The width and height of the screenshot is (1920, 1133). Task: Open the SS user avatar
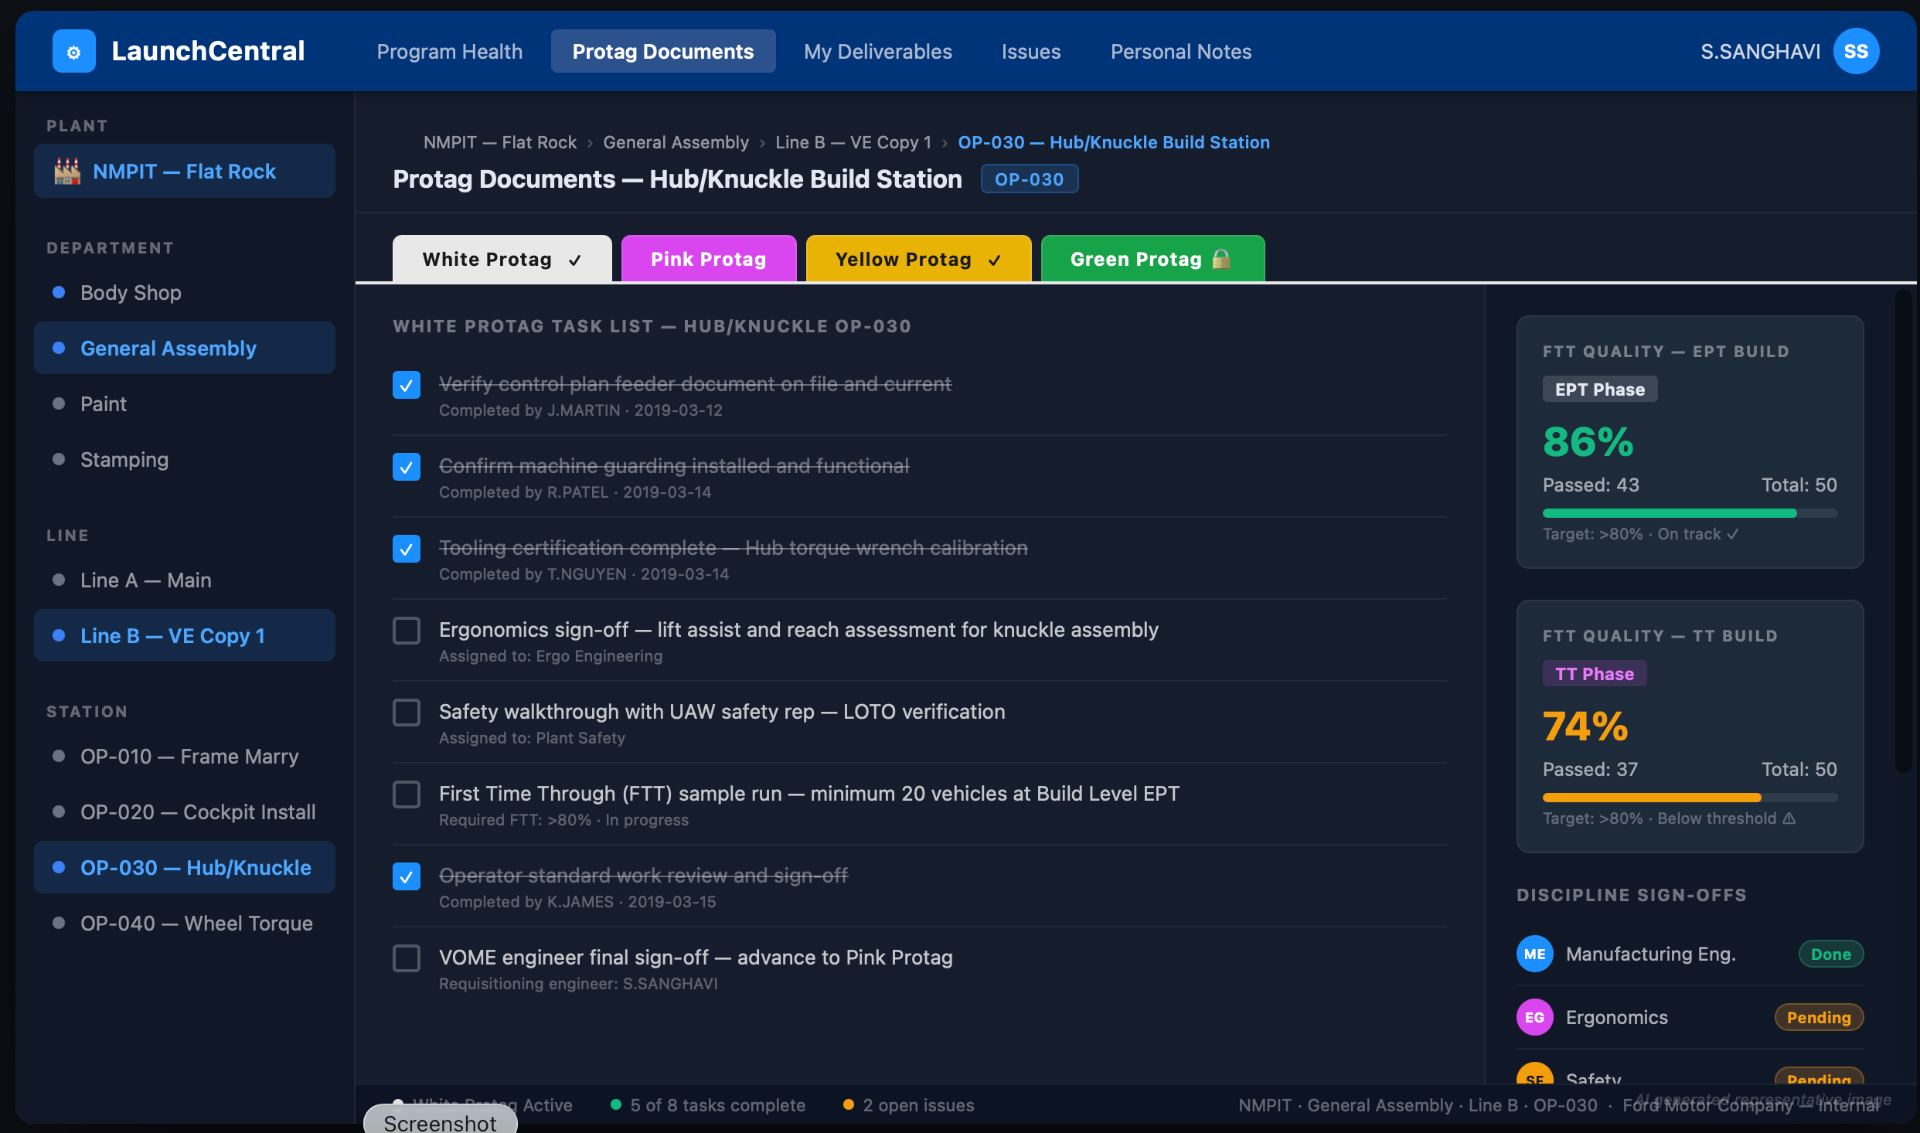tap(1856, 51)
